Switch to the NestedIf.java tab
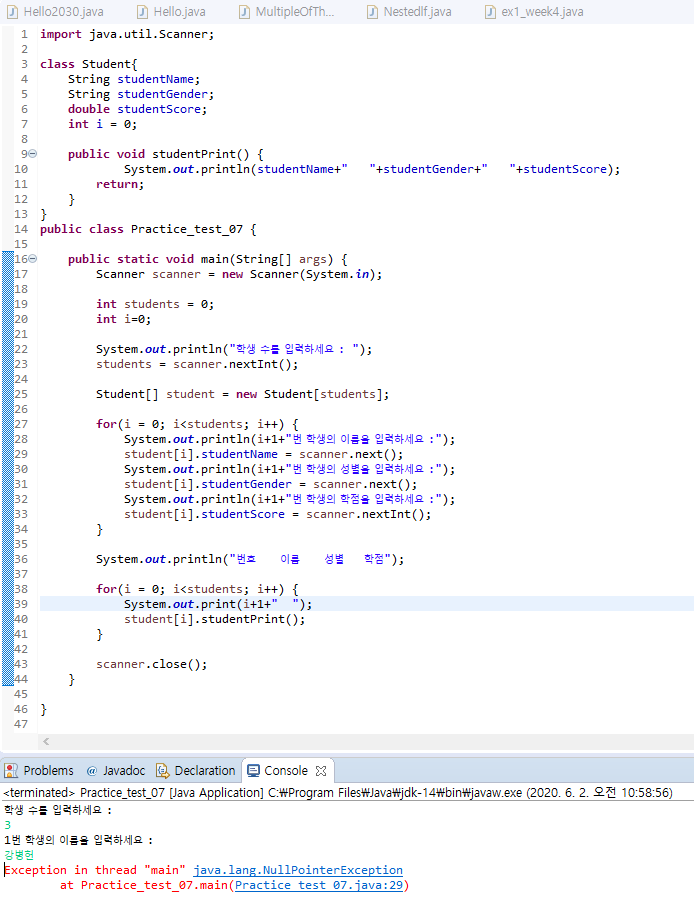This screenshot has width=694, height=902. pyautogui.click(x=417, y=12)
